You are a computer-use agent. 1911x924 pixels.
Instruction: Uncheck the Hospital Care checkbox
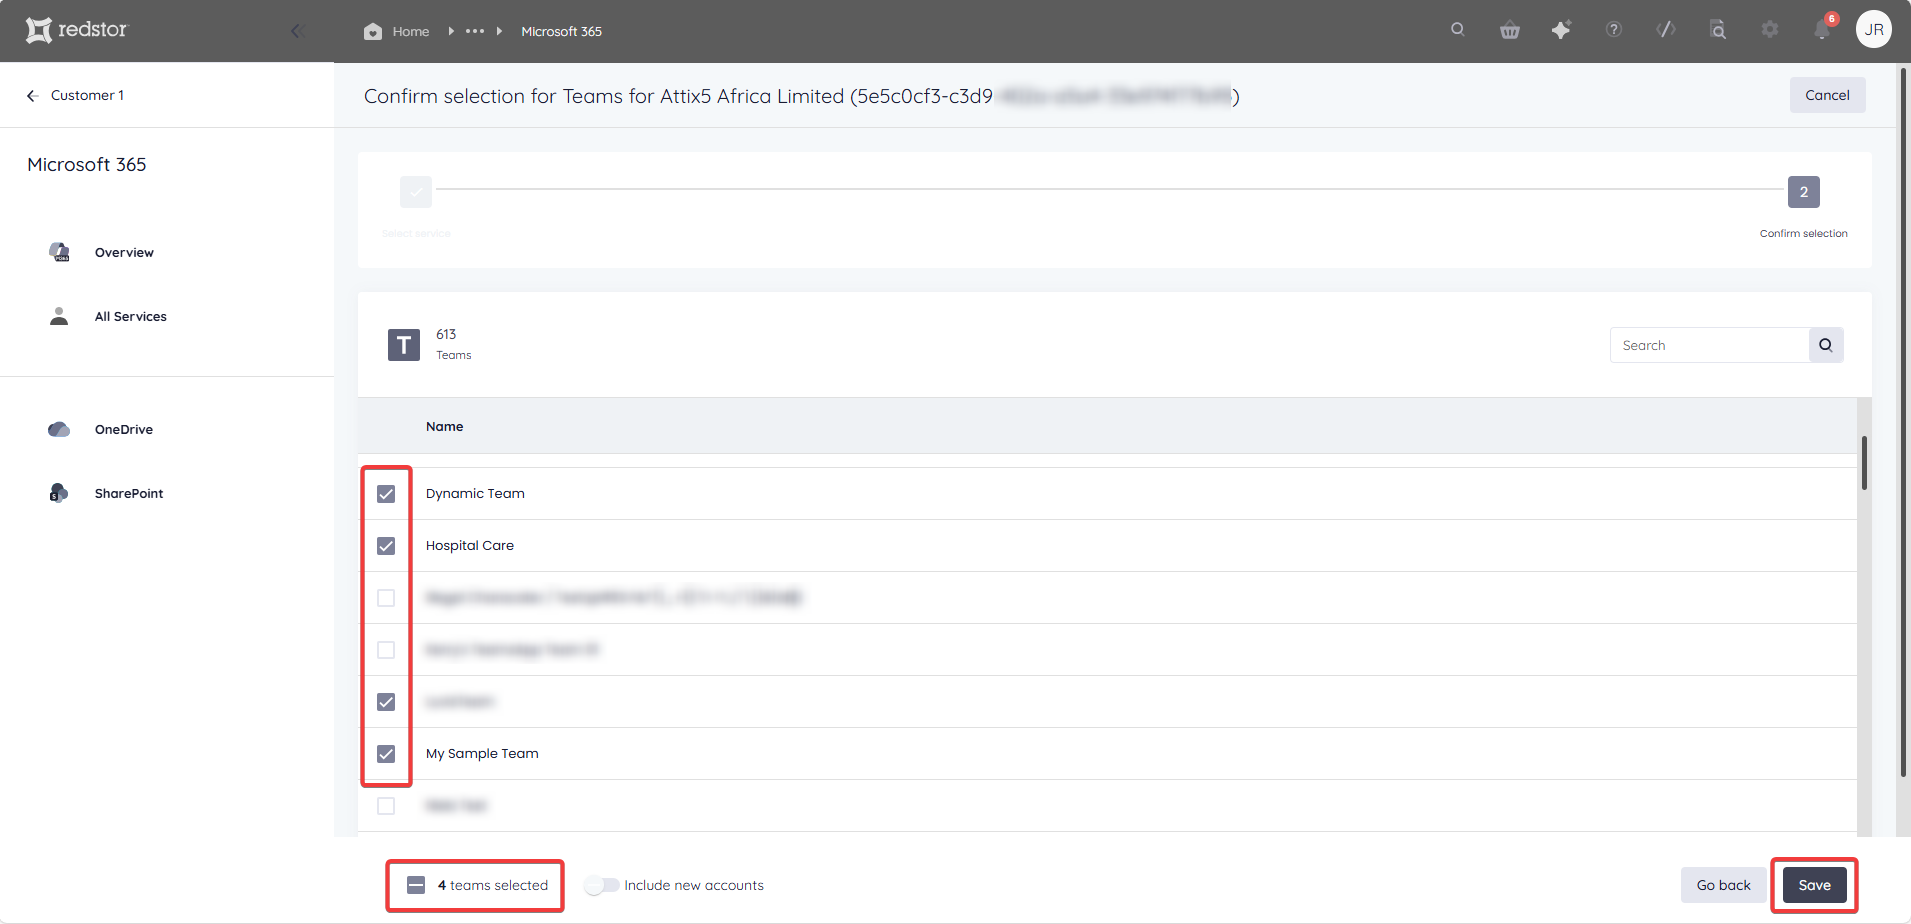click(386, 546)
